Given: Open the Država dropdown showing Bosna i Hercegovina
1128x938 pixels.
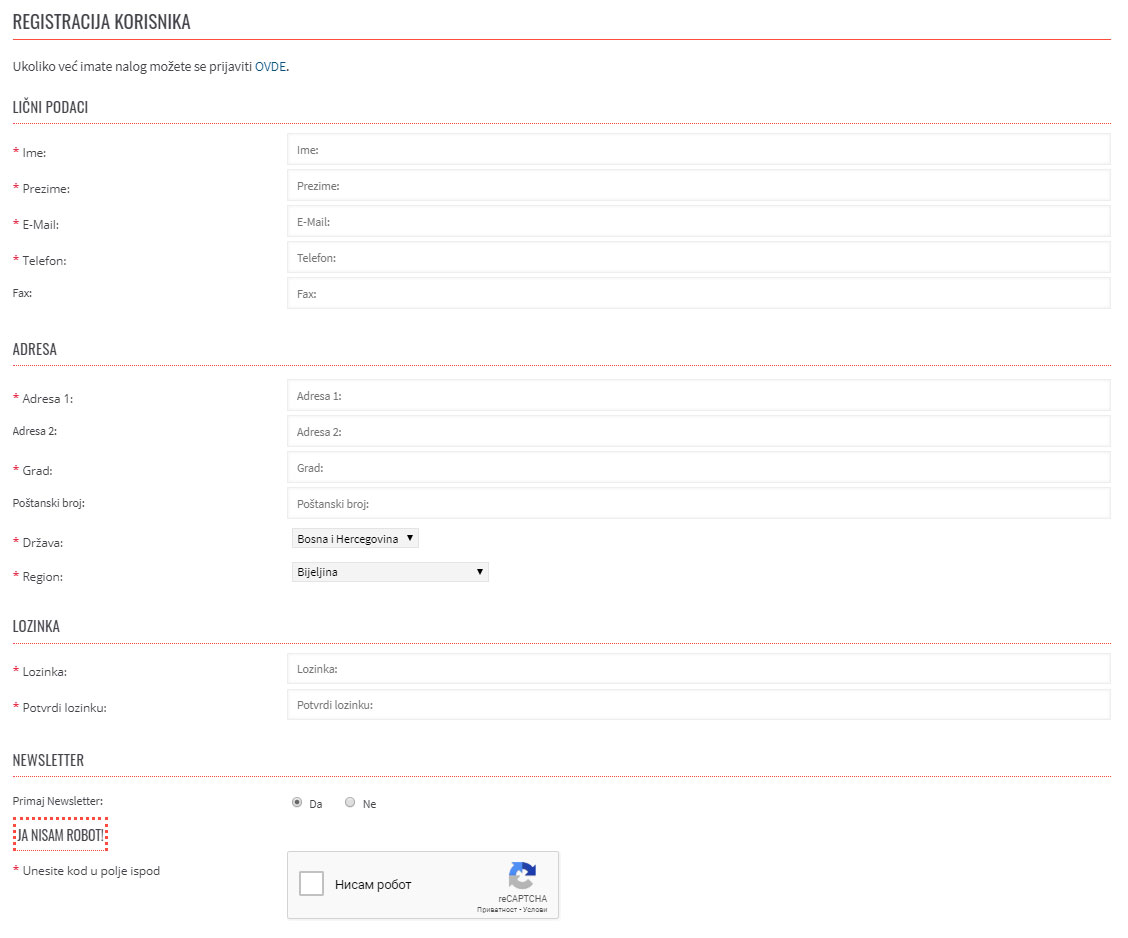Looking at the screenshot, I should 355,538.
